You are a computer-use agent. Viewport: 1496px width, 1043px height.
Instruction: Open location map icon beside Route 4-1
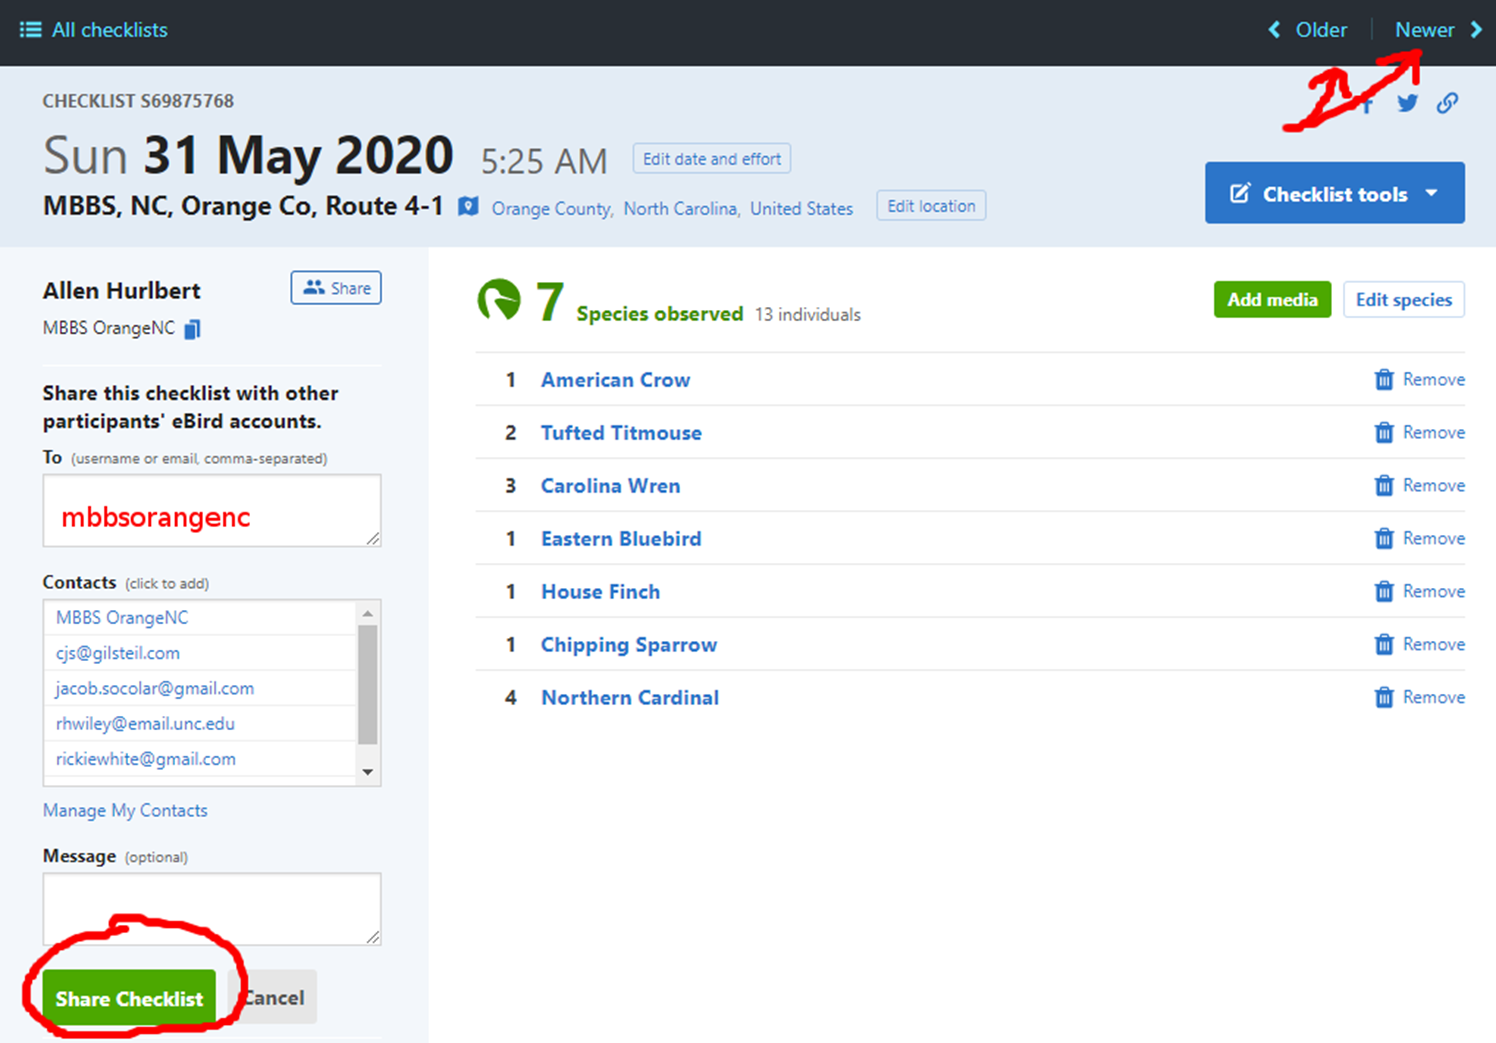[468, 206]
